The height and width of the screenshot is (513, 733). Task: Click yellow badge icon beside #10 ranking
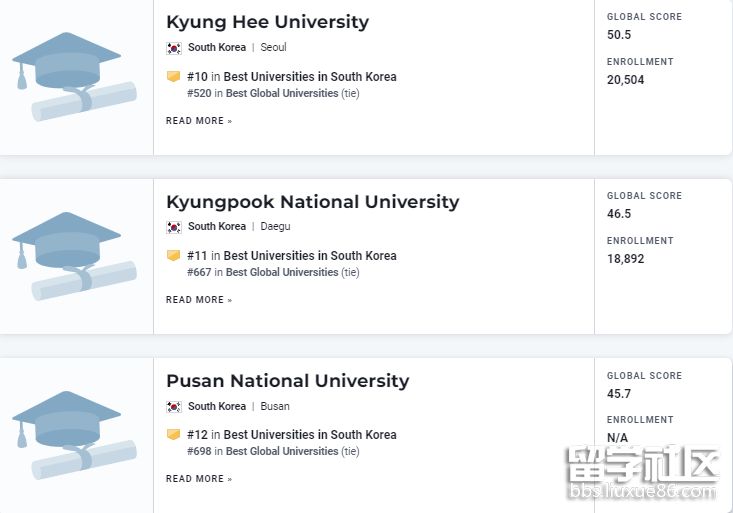pyautogui.click(x=174, y=76)
